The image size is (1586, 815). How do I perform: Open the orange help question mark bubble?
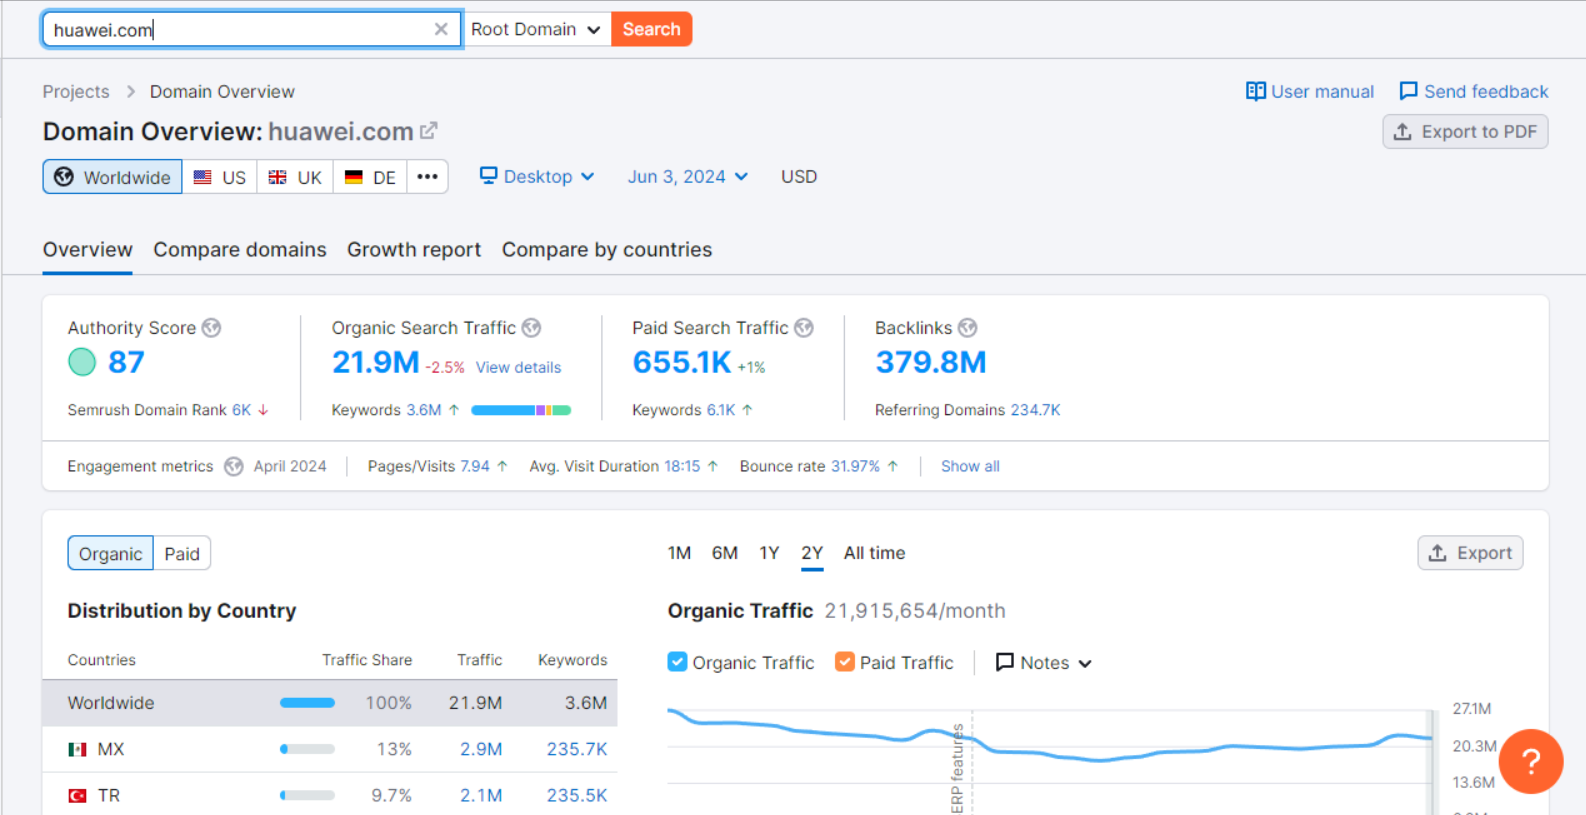pos(1530,762)
